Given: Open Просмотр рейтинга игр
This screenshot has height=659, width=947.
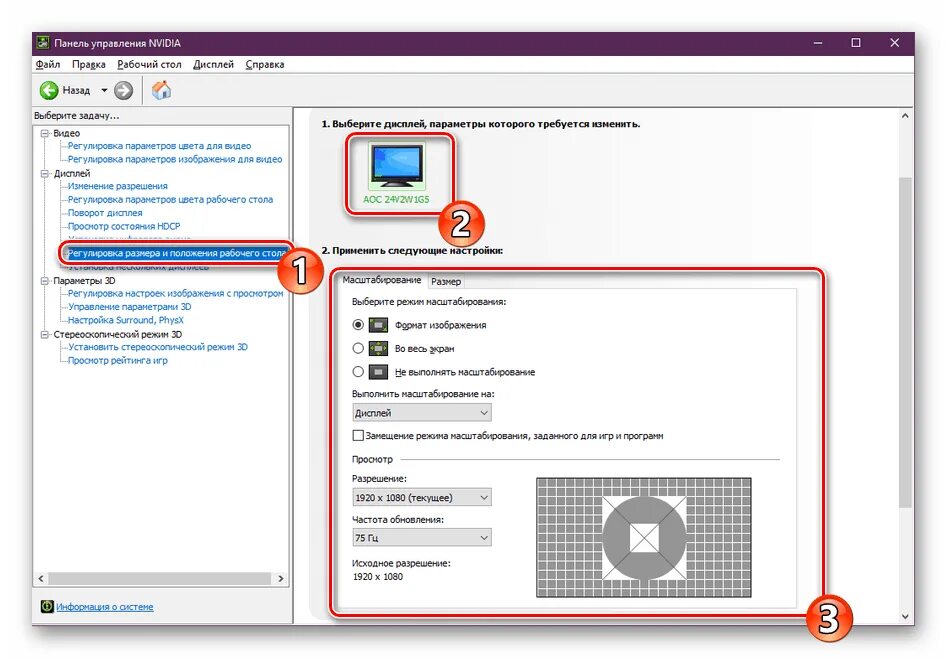Looking at the screenshot, I should click(118, 361).
